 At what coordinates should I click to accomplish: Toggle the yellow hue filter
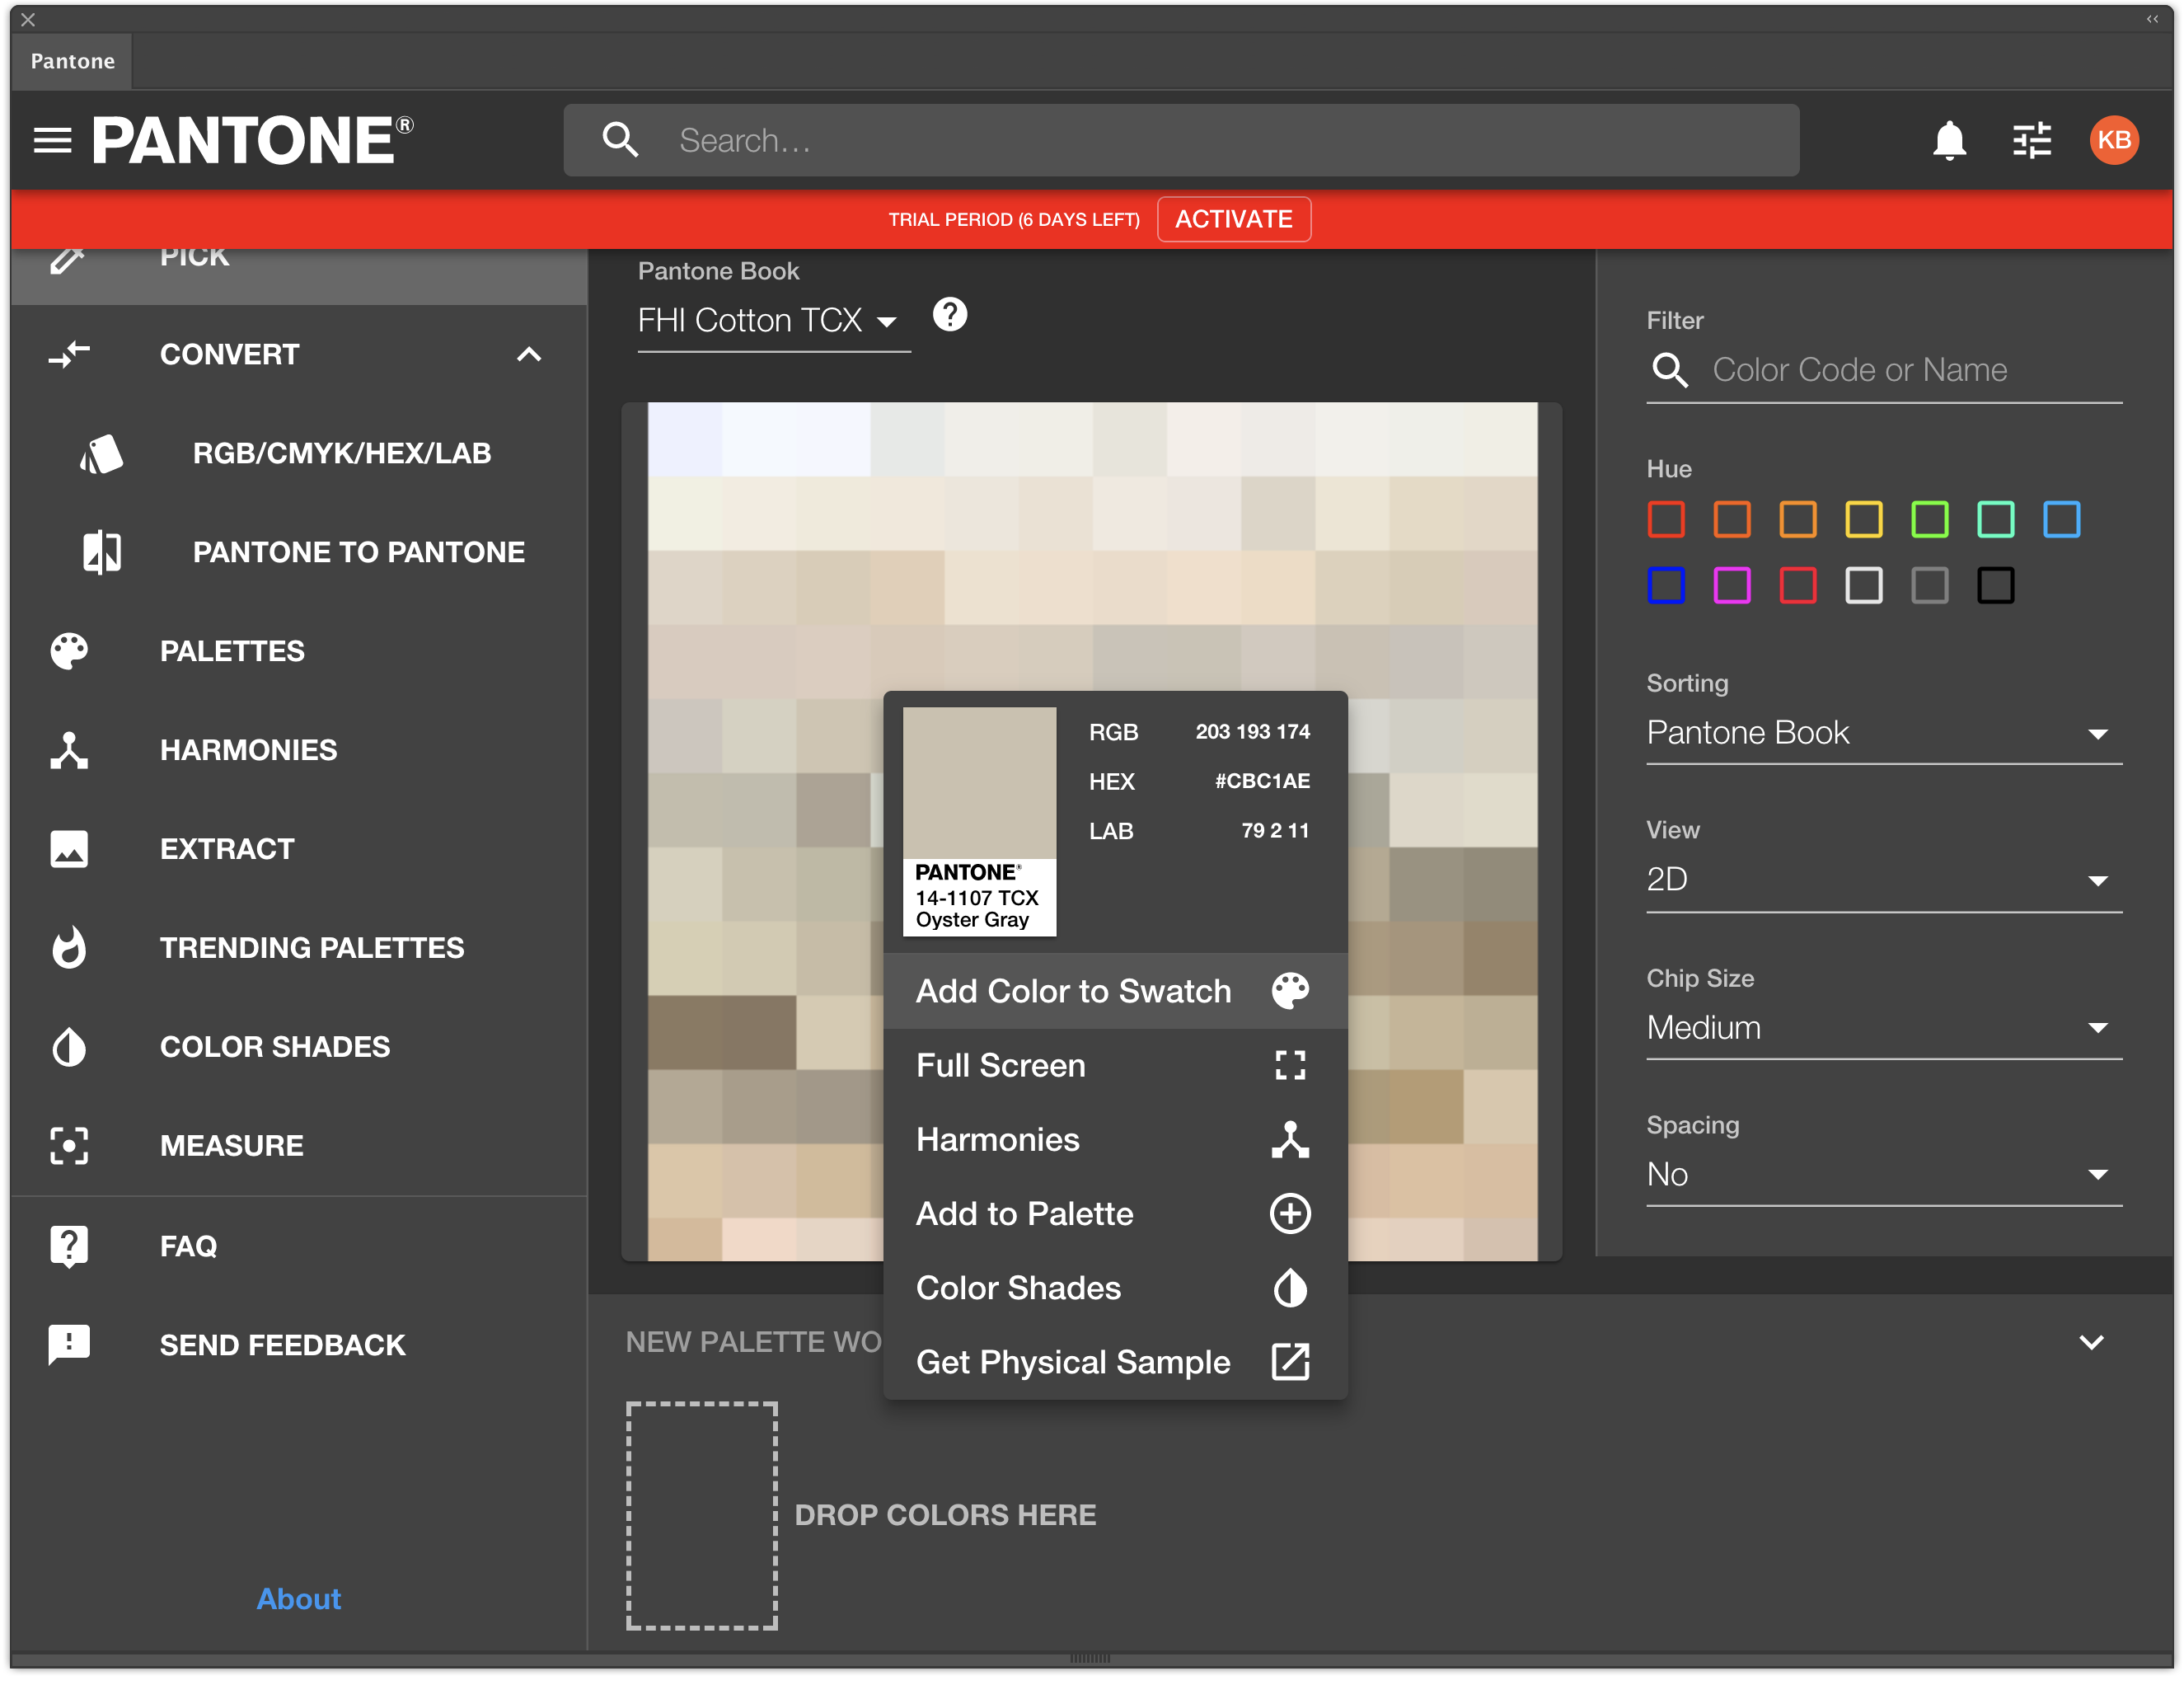coord(1863,520)
